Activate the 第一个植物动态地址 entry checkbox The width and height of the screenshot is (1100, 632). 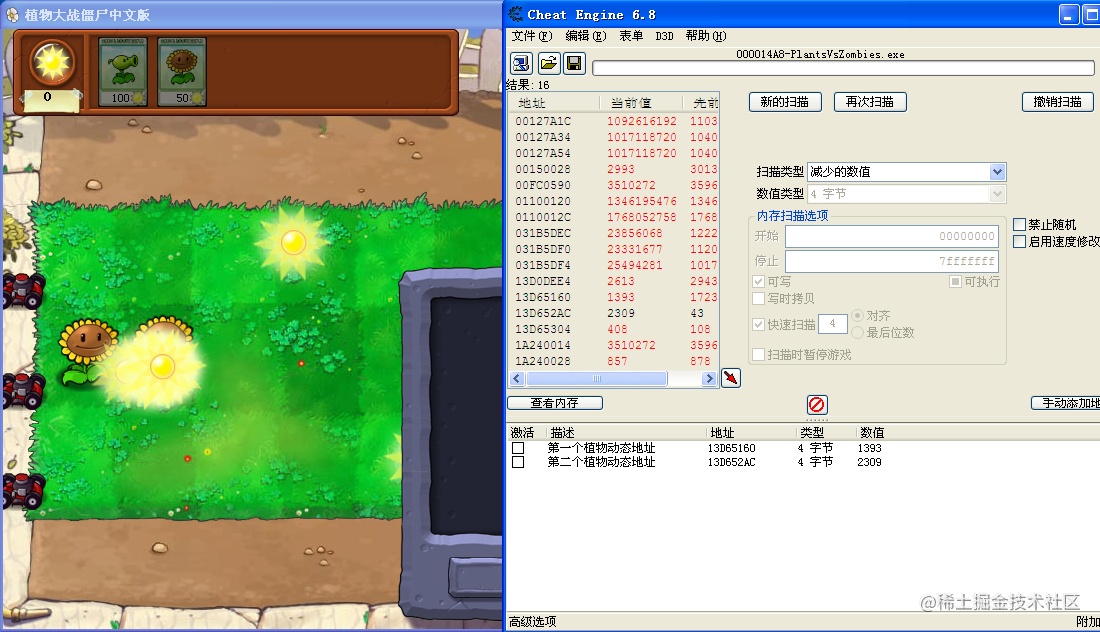[518, 448]
